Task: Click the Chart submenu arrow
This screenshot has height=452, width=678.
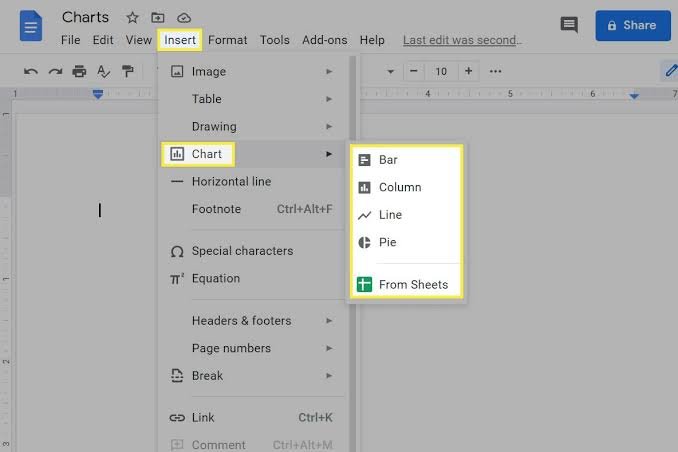Action: click(329, 154)
